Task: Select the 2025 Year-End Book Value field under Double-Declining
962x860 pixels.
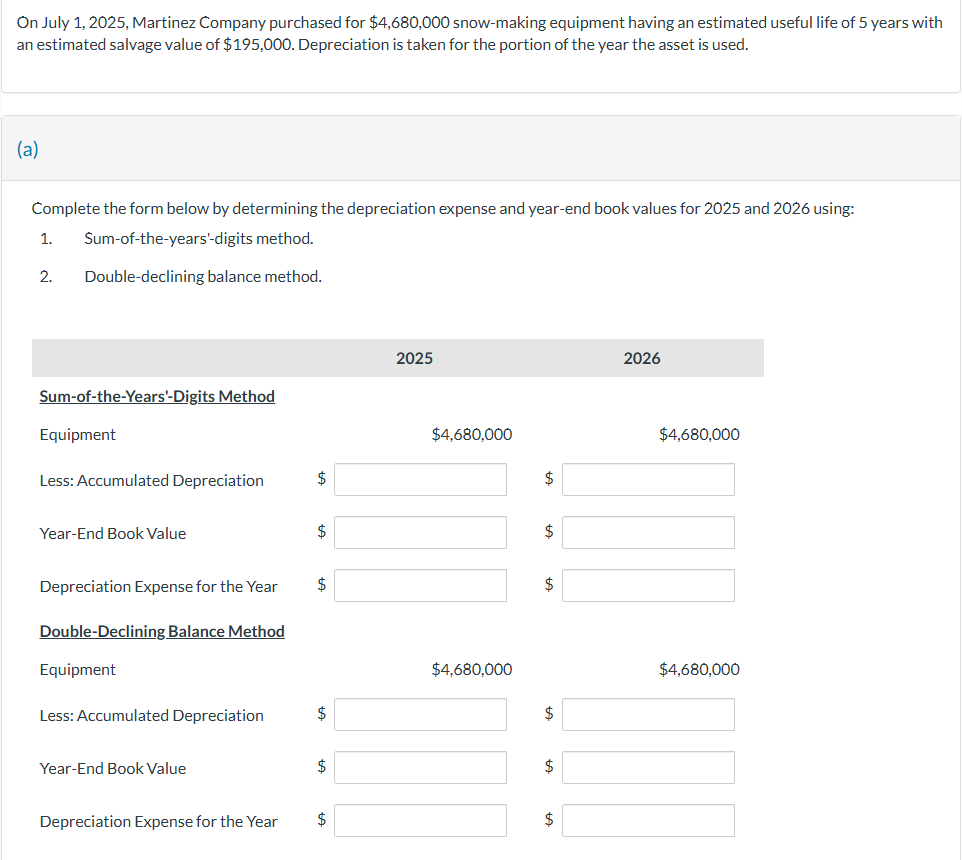Action: click(x=420, y=767)
